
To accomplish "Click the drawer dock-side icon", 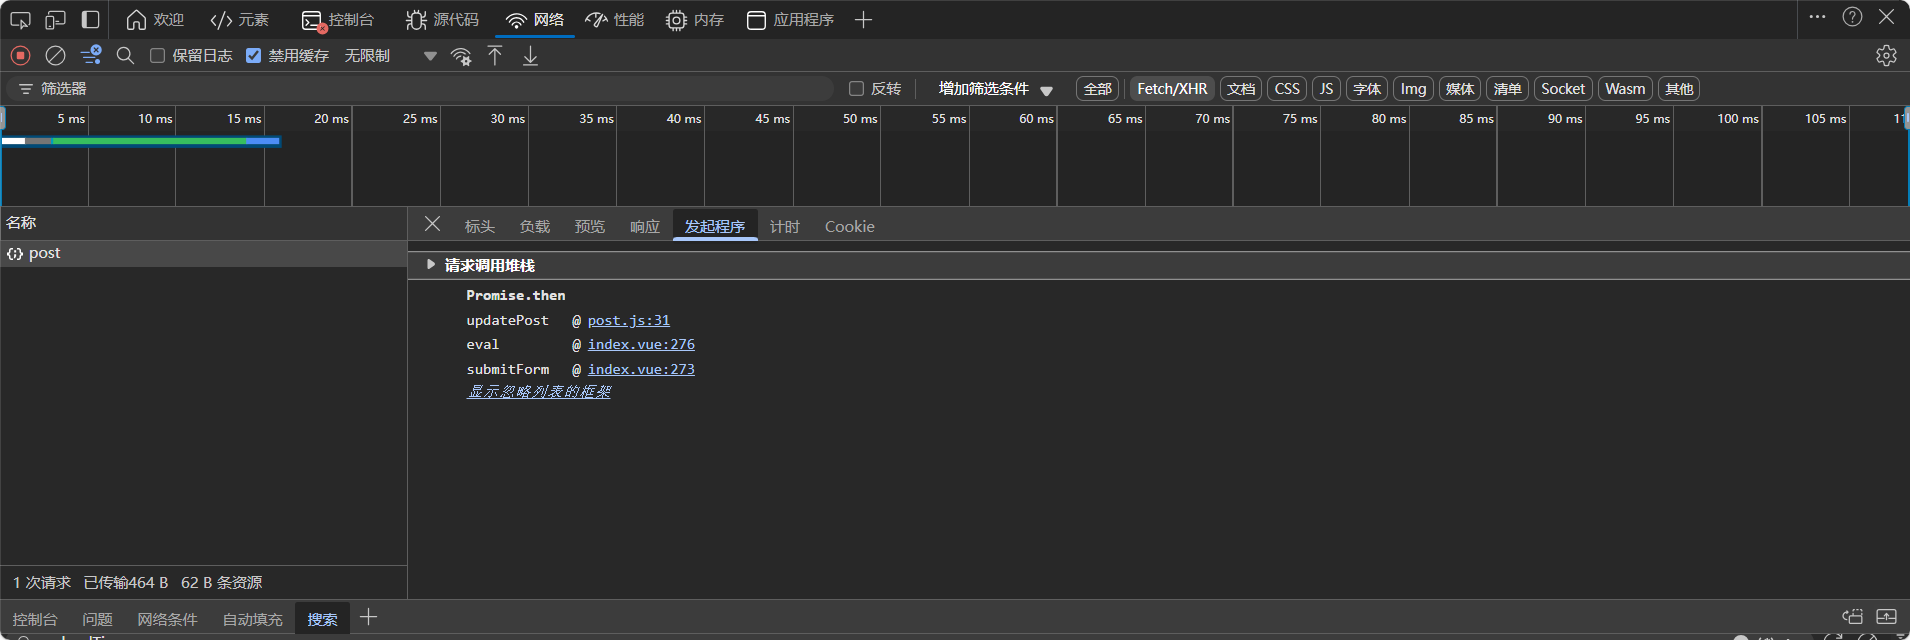I will [x=1852, y=616].
